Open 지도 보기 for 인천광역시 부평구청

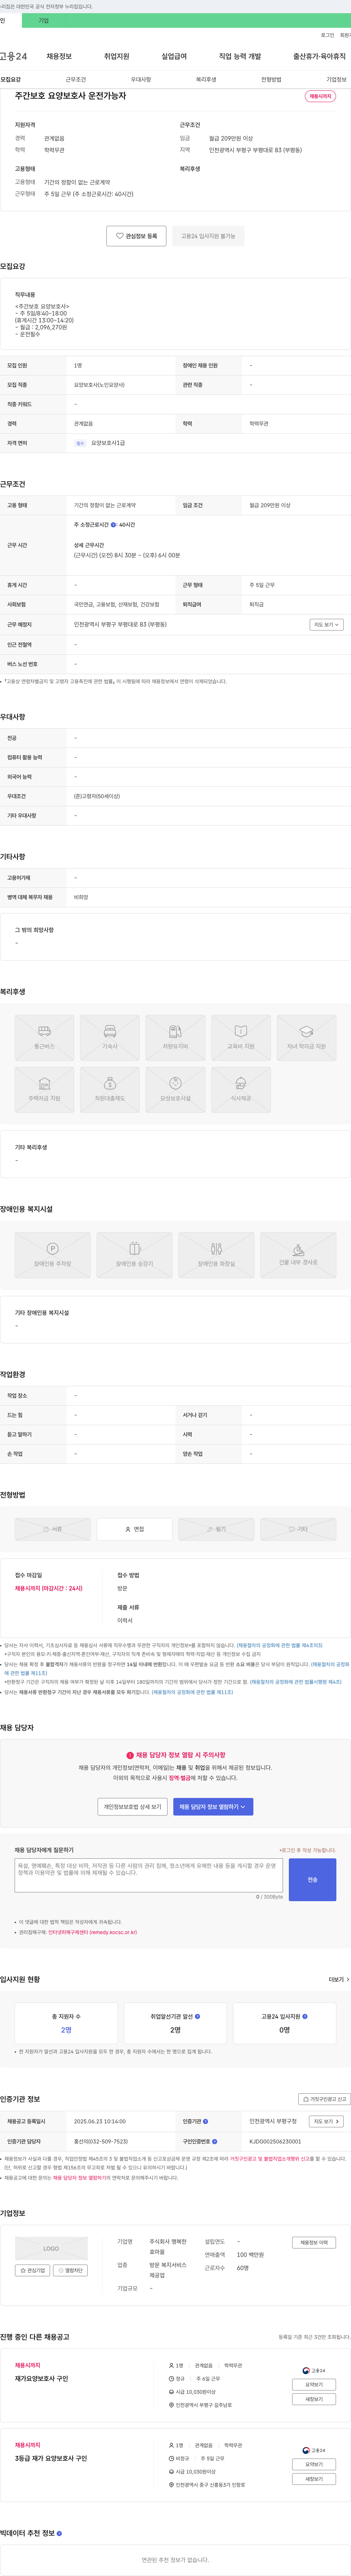coord(326,2121)
